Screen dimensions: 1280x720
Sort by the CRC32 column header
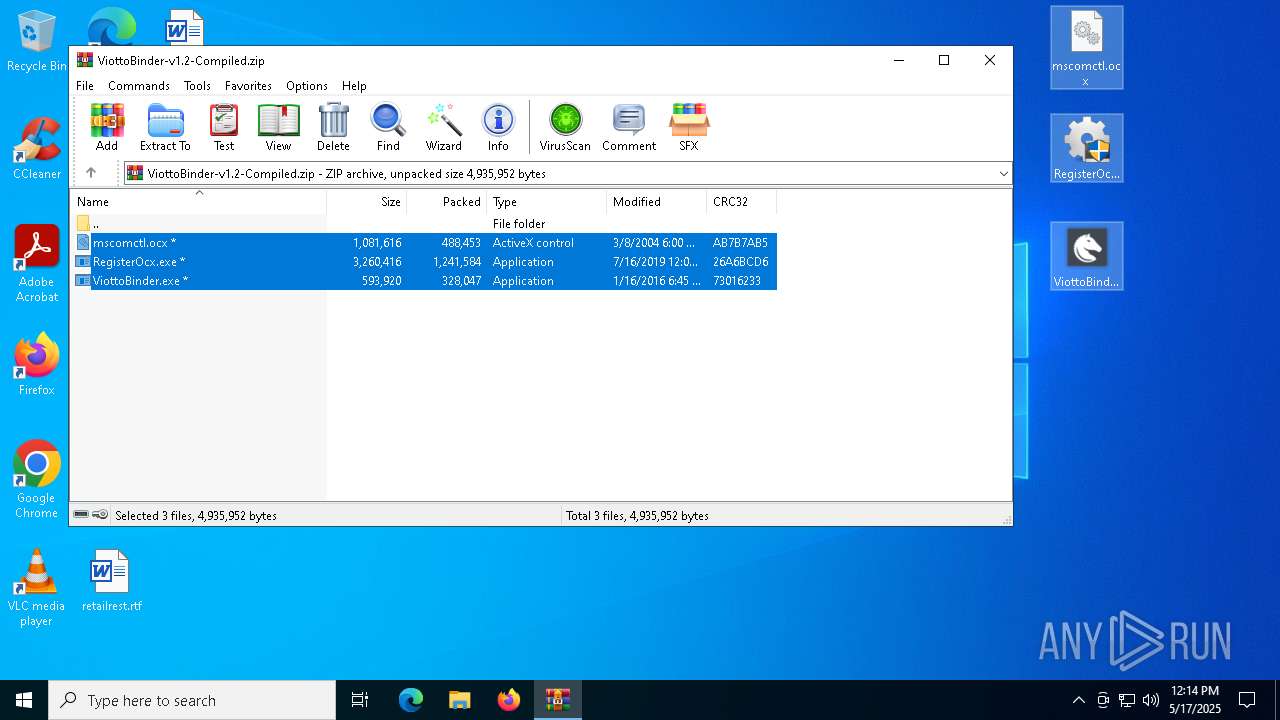click(741, 201)
